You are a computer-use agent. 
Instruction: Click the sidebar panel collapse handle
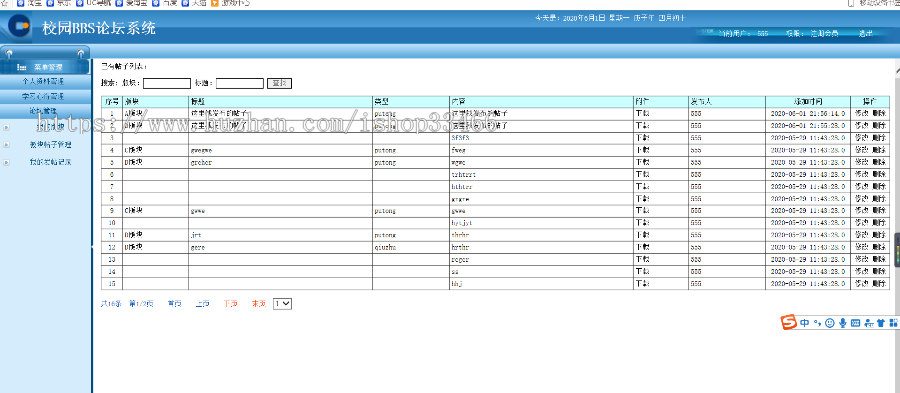click(x=91, y=246)
